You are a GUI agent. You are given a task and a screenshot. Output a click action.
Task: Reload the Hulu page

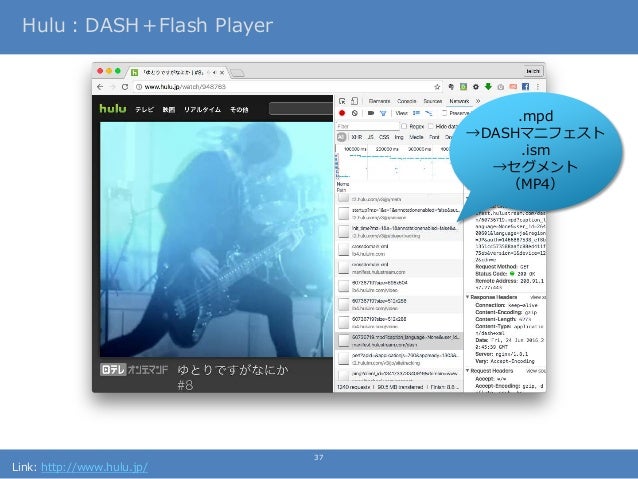coord(125,87)
